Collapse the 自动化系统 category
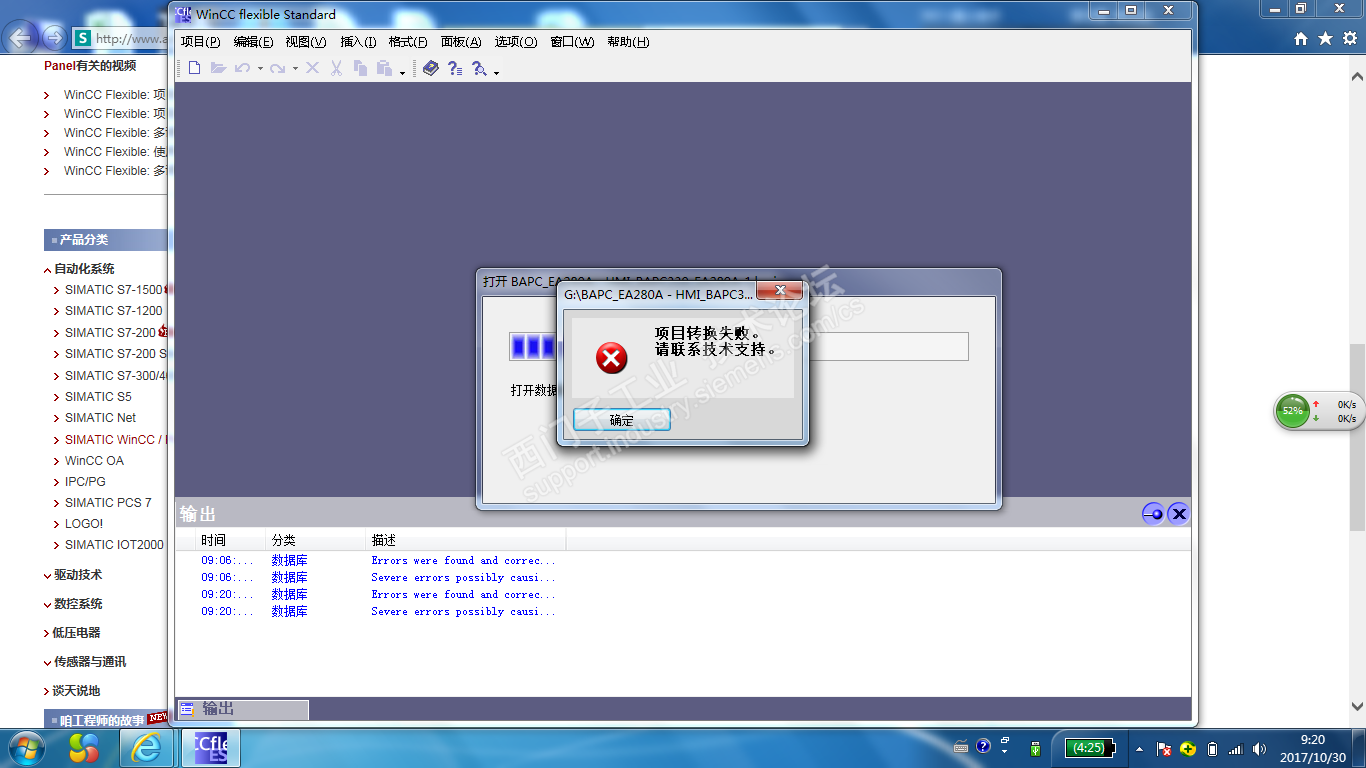 pos(47,270)
